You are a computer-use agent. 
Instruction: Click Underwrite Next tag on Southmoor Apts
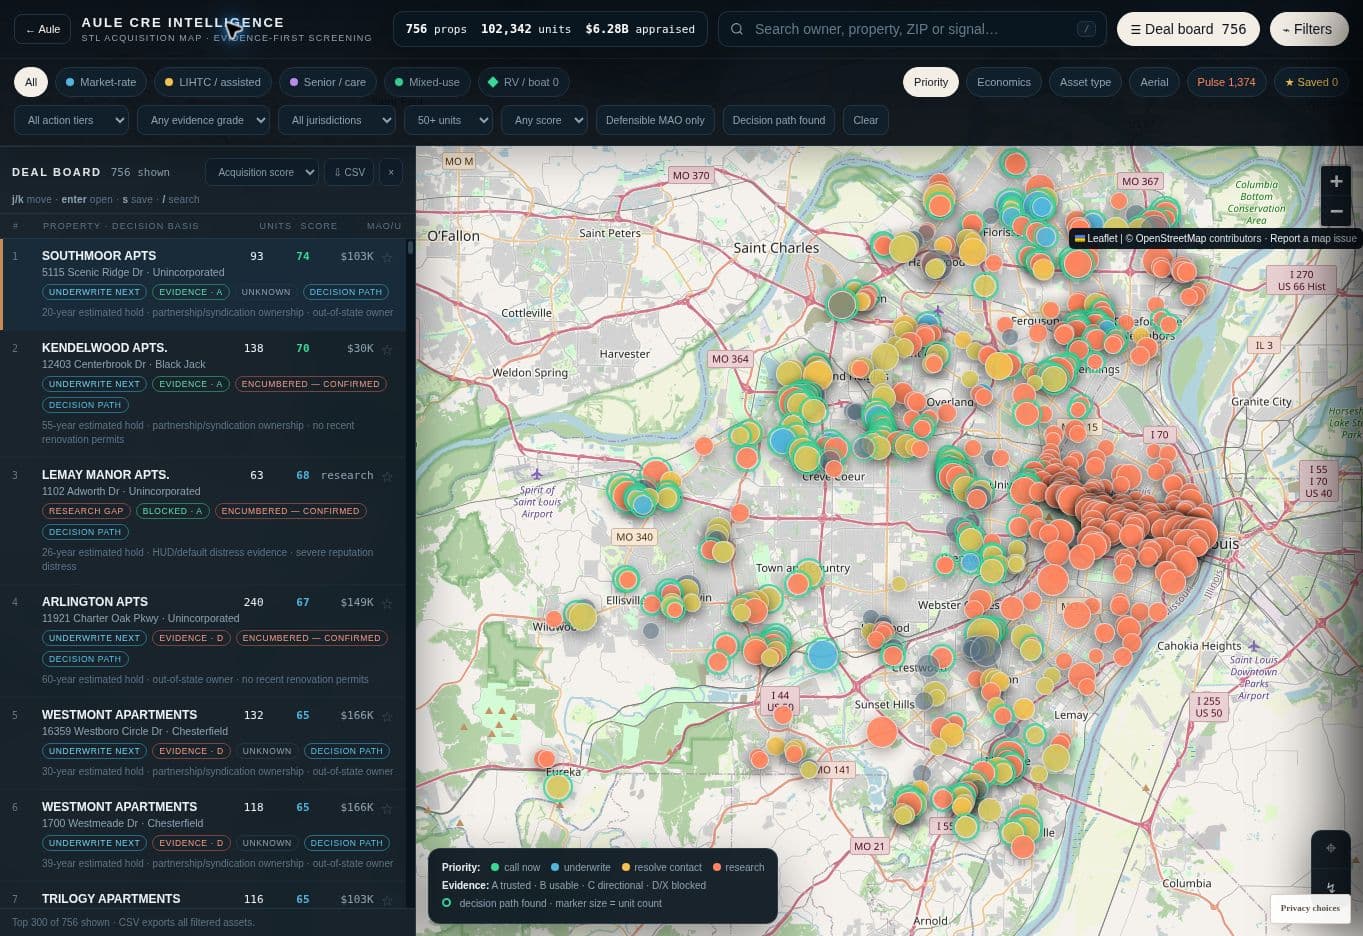[x=94, y=292]
